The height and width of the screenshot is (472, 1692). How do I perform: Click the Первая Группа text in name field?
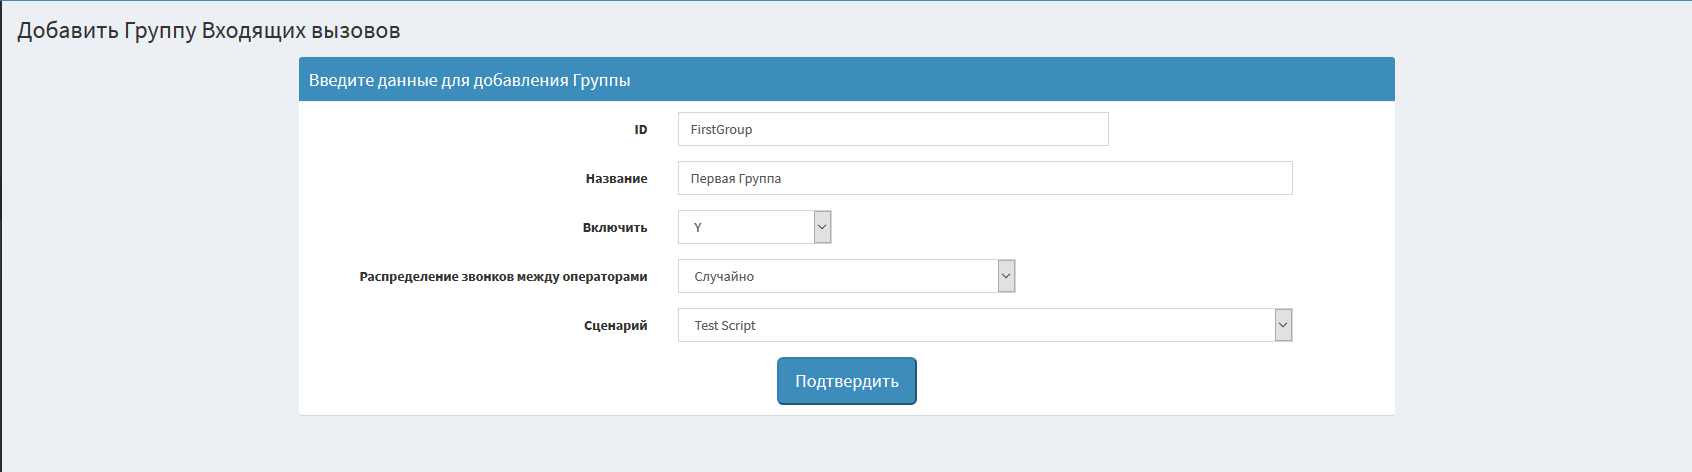tap(736, 178)
